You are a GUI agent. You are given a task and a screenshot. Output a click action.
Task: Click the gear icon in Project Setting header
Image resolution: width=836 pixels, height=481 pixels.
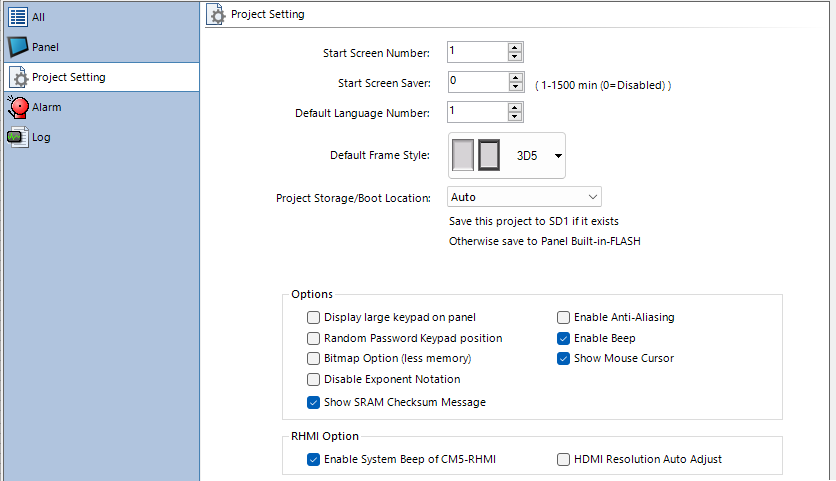217,16
